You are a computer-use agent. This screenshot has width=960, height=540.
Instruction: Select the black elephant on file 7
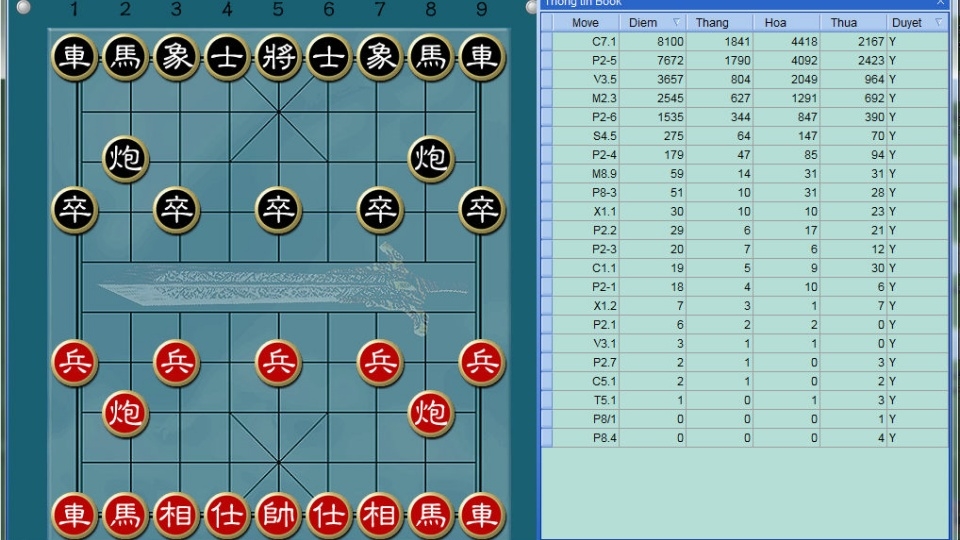(380, 58)
